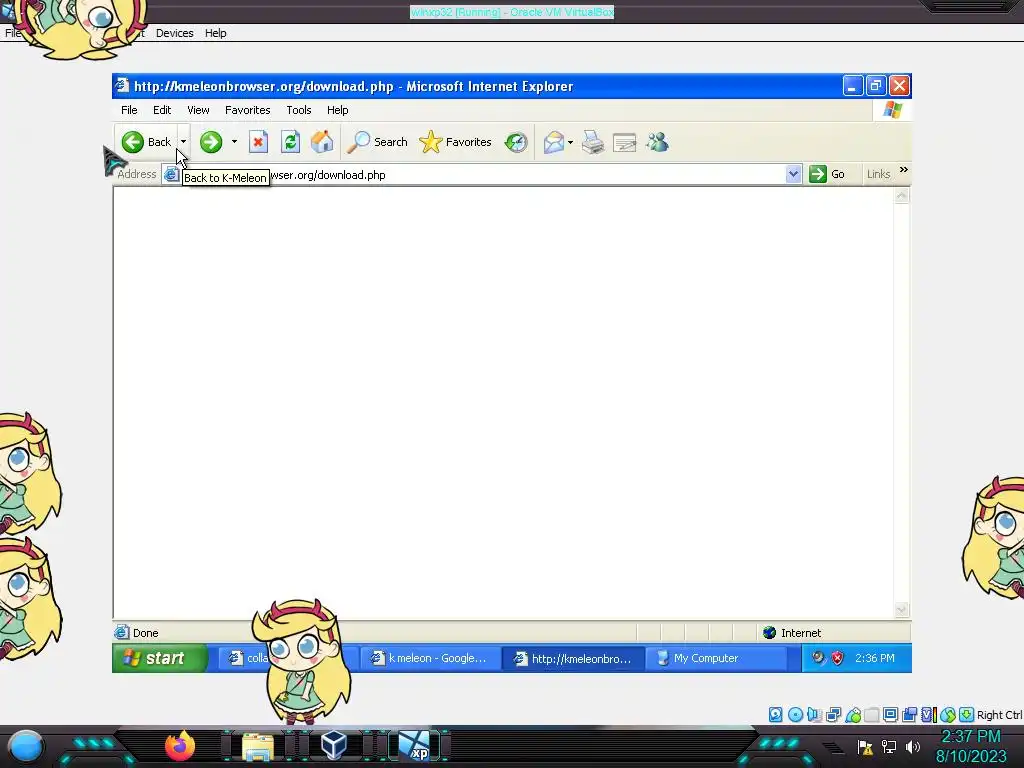Click the Mail envelope icon
Screen dimensions: 1024x768
coord(554,142)
